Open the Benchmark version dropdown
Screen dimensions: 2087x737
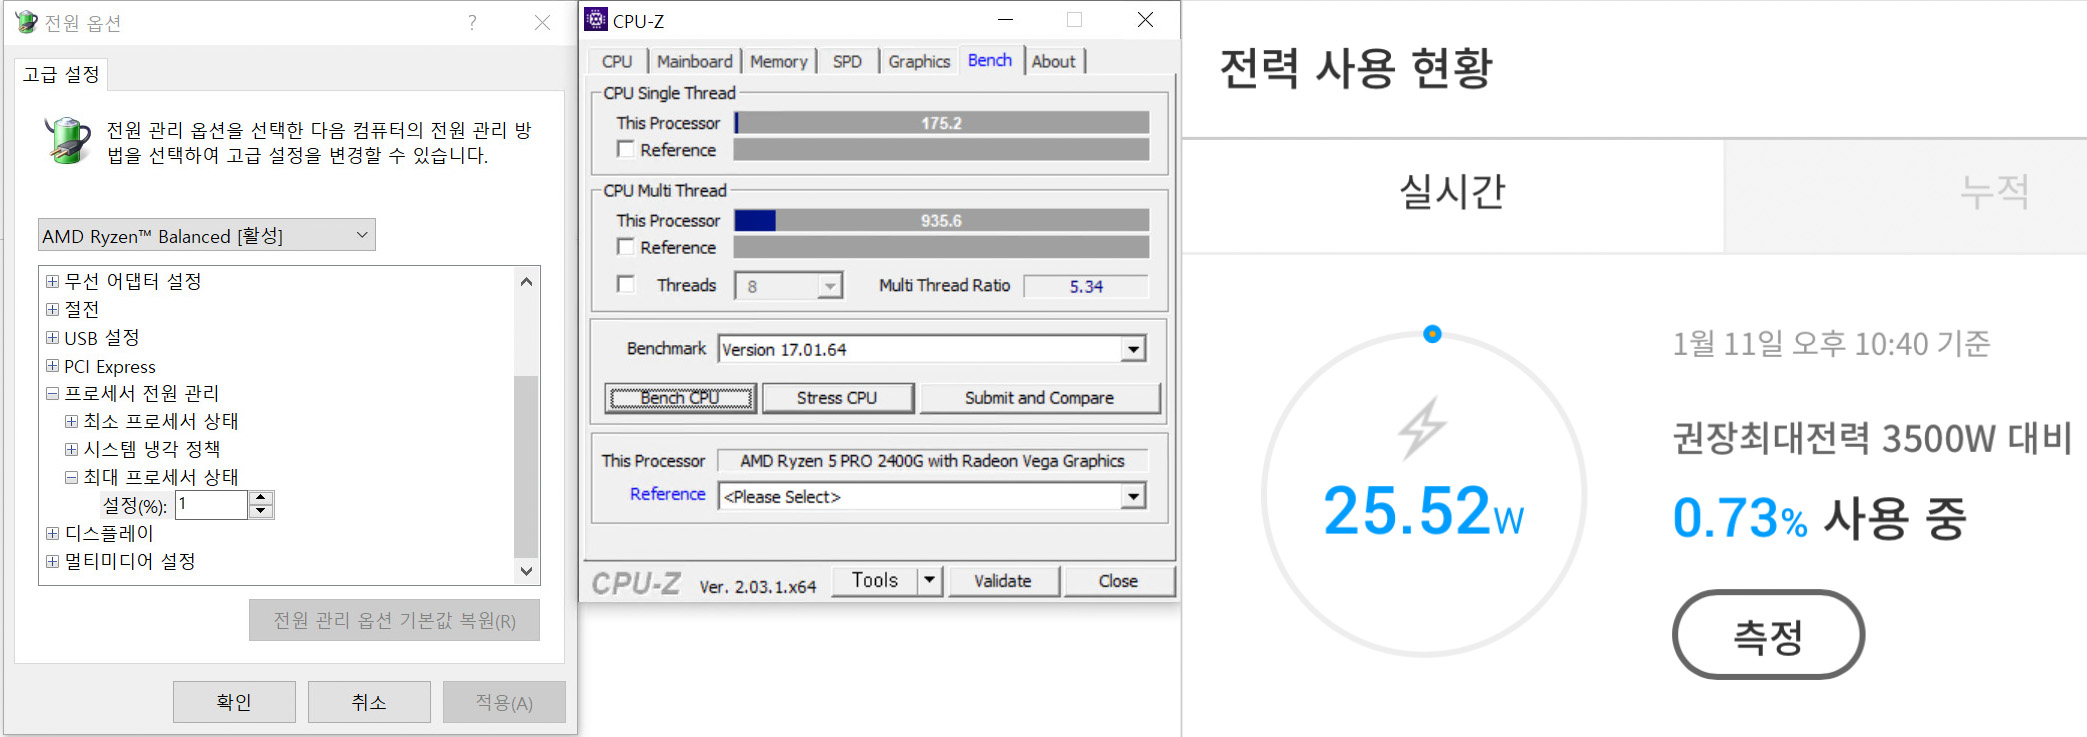1133,349
